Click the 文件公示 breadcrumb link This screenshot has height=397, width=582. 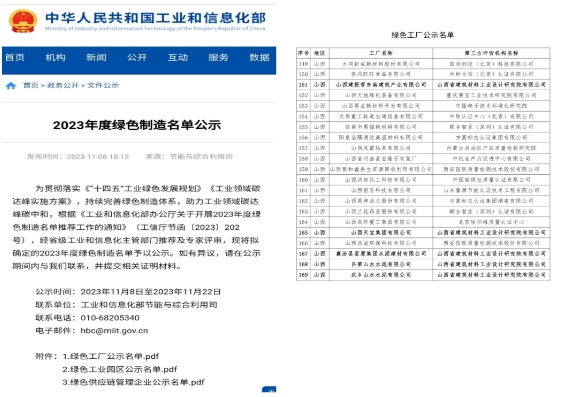tap(103, 85)
